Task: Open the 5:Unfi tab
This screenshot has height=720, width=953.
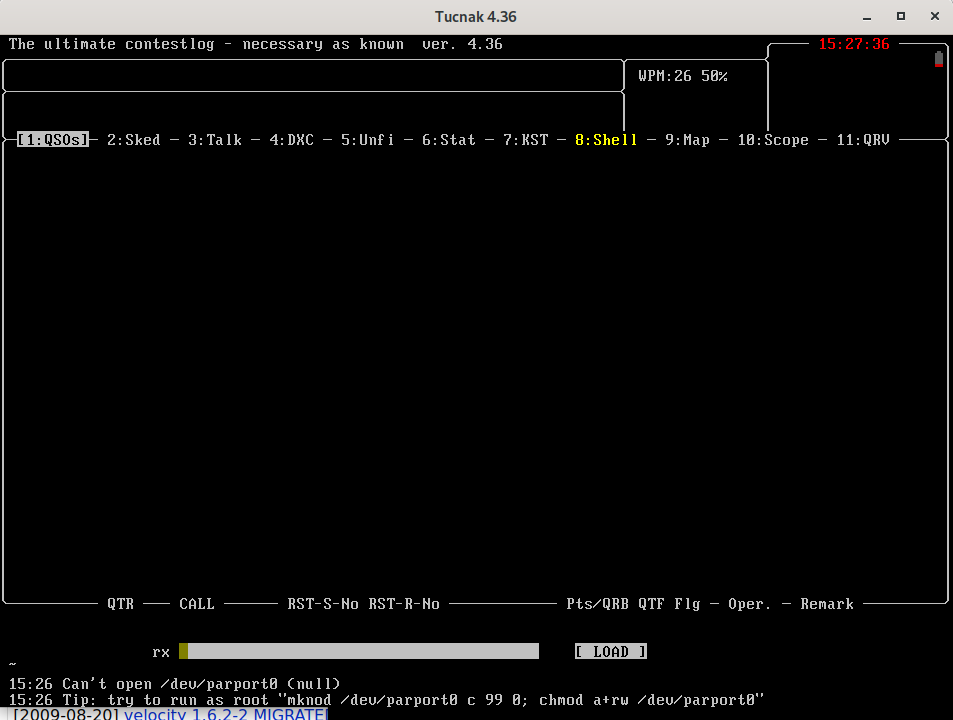Action: tap(368, 140)
